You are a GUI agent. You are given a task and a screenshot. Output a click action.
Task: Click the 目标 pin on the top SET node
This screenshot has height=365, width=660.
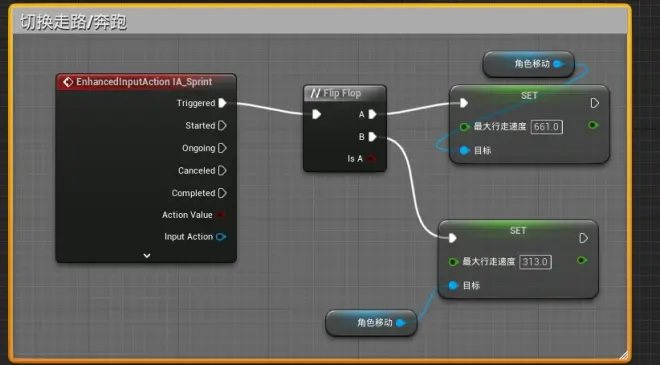tap(464, 150)
